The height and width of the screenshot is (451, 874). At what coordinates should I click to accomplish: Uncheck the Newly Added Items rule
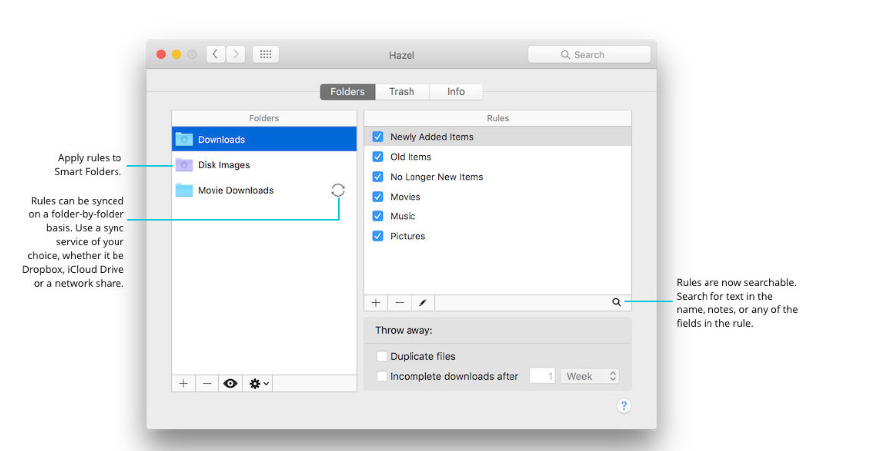point(378,137)
